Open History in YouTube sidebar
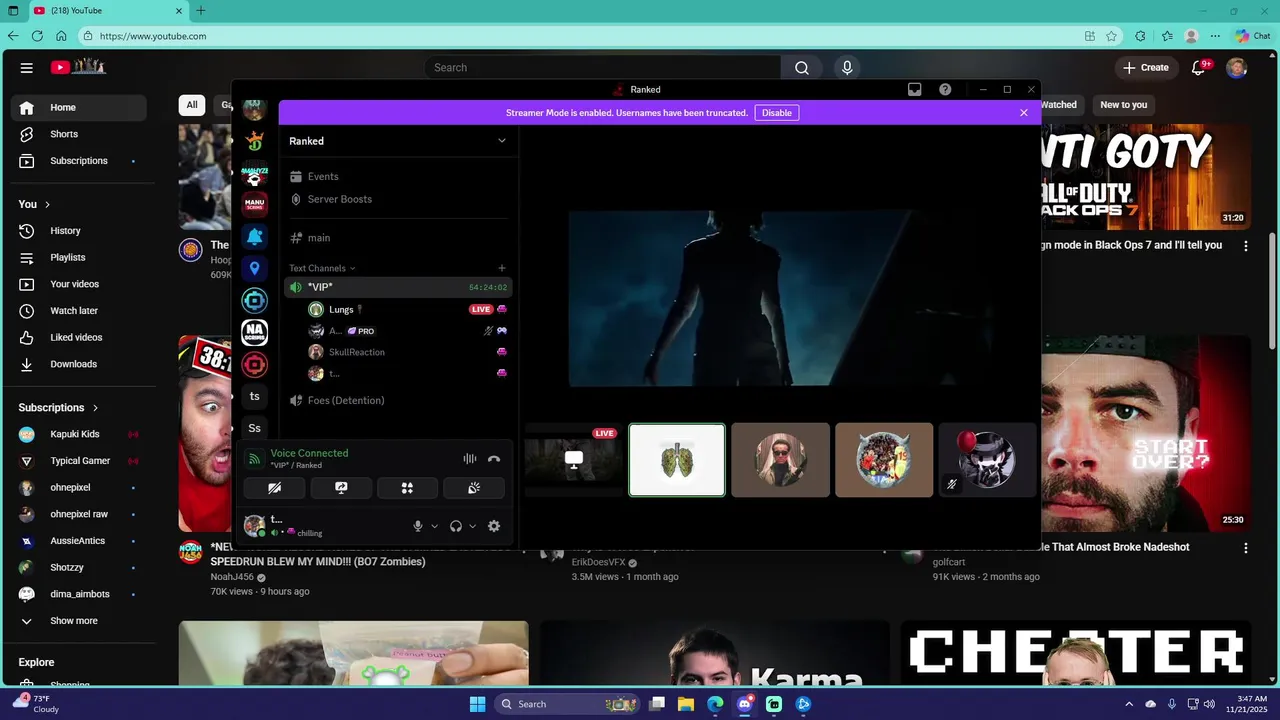Screen dimensions: 1280x720 pyautogui.click(x=79, y=231)
